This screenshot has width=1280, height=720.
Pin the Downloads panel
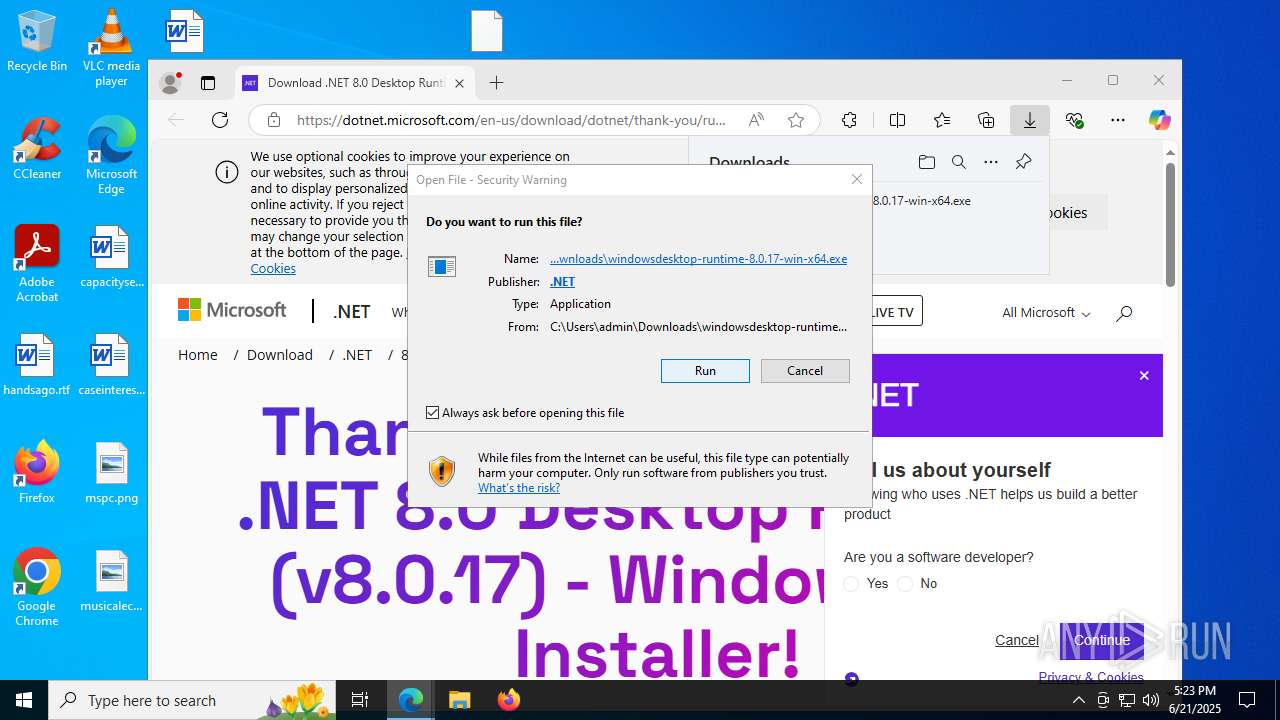click(x=1023, y=162)
